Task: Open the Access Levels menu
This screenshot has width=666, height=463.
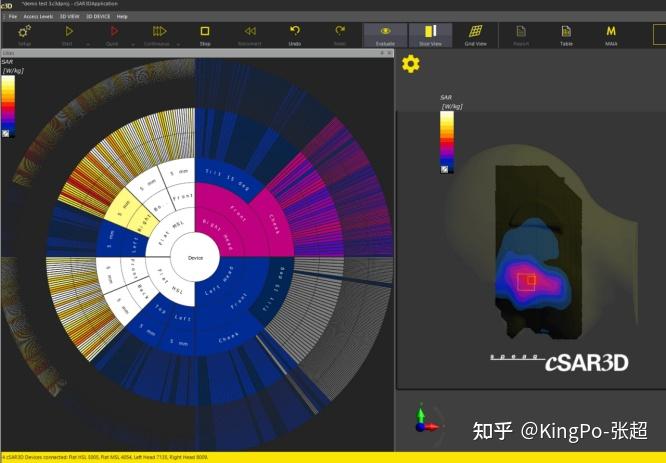Action: pos(38,17)
